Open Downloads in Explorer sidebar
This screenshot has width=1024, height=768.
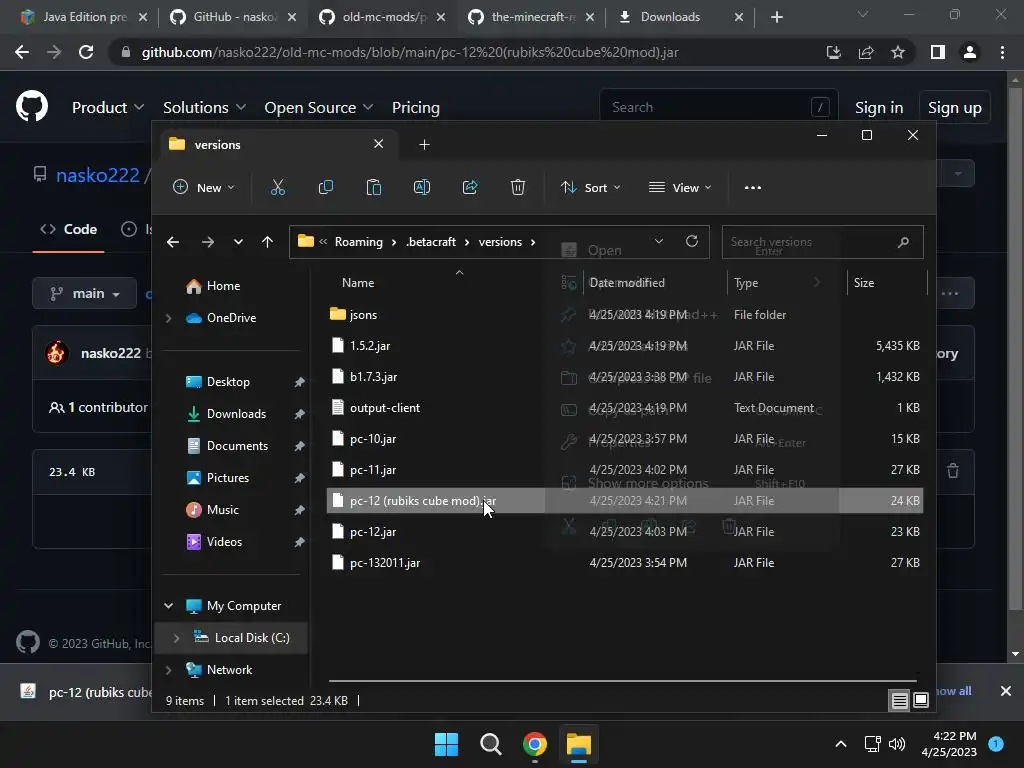pyautogui.click(x=236, y=414)
